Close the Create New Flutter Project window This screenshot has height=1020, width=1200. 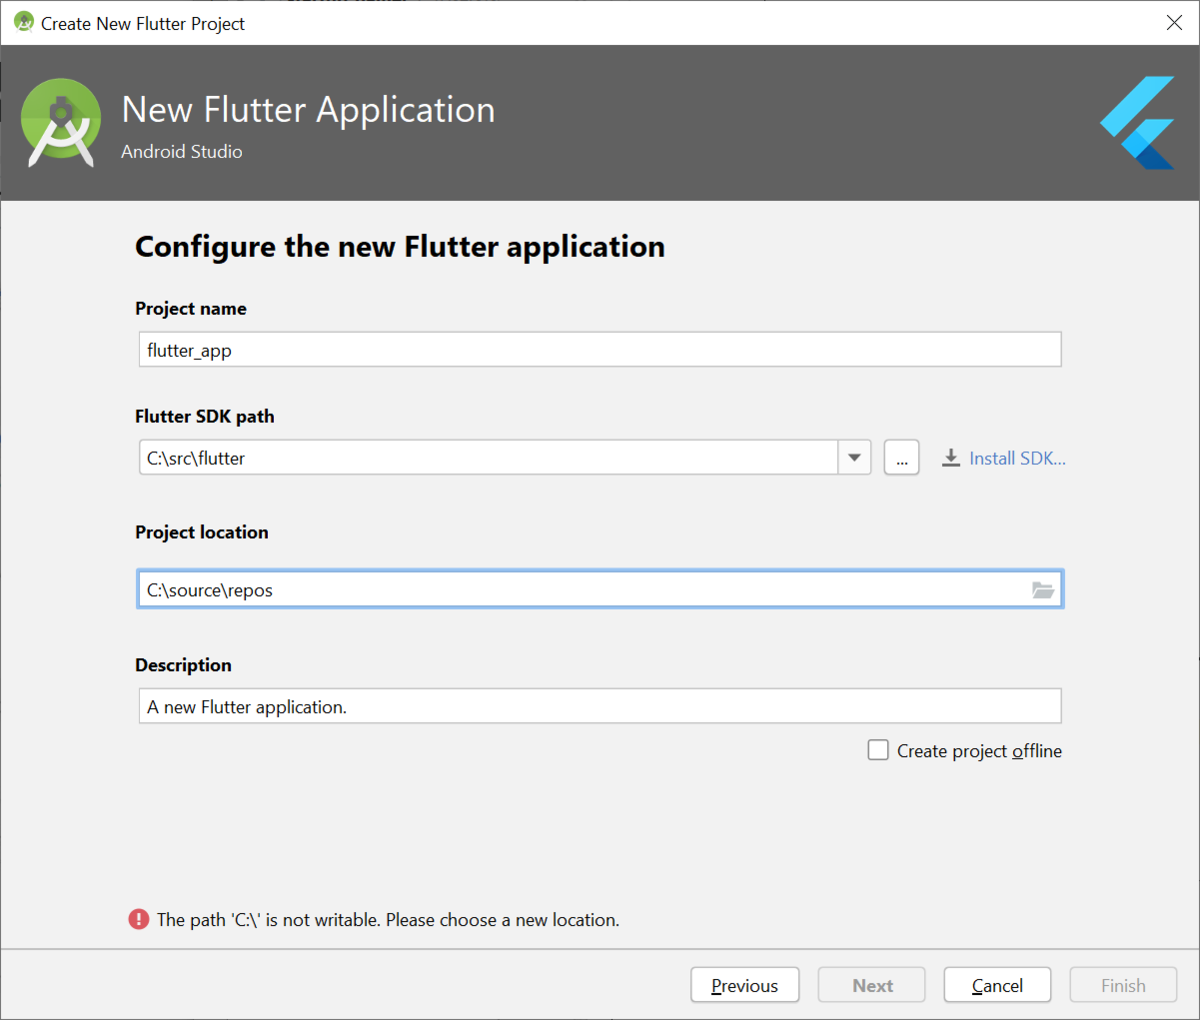click(1174, 22)
